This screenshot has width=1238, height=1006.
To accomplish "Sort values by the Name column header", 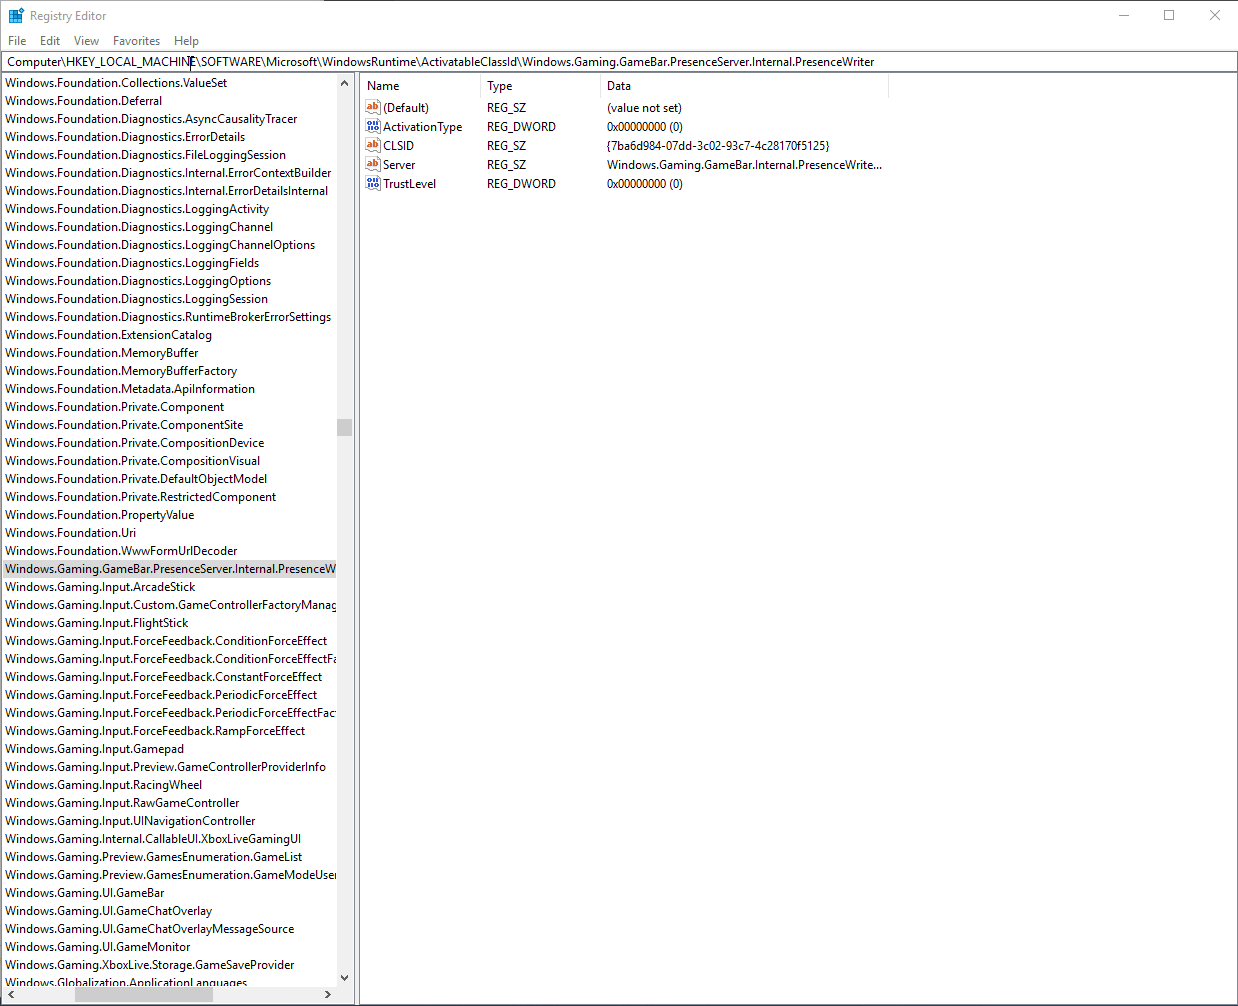I will [x=420, y=86].
